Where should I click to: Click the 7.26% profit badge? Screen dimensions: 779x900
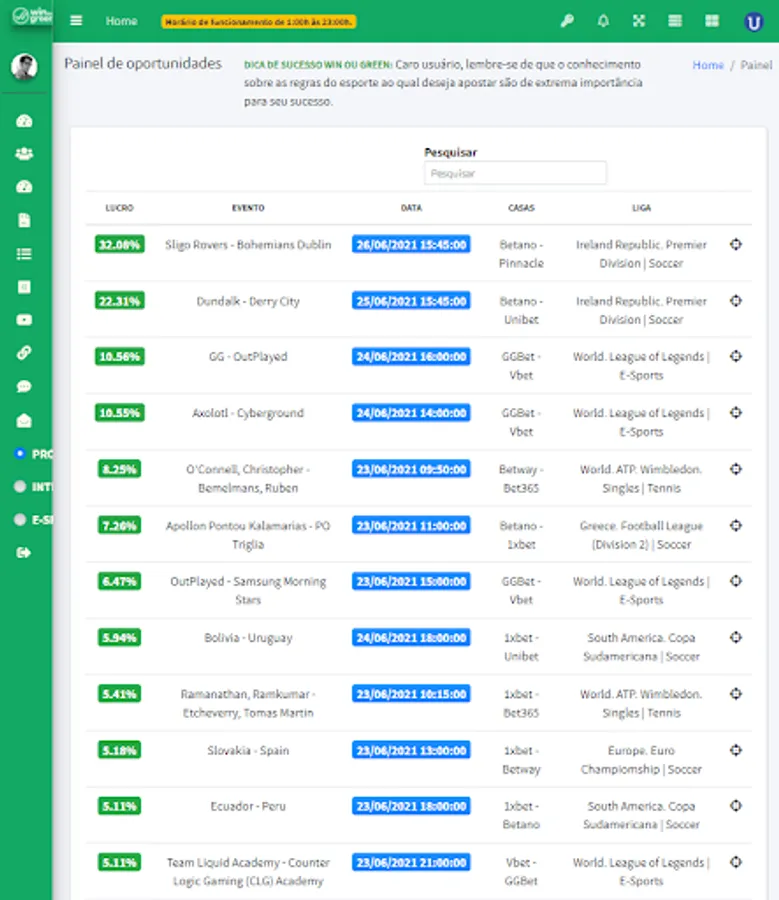point(119,525)
